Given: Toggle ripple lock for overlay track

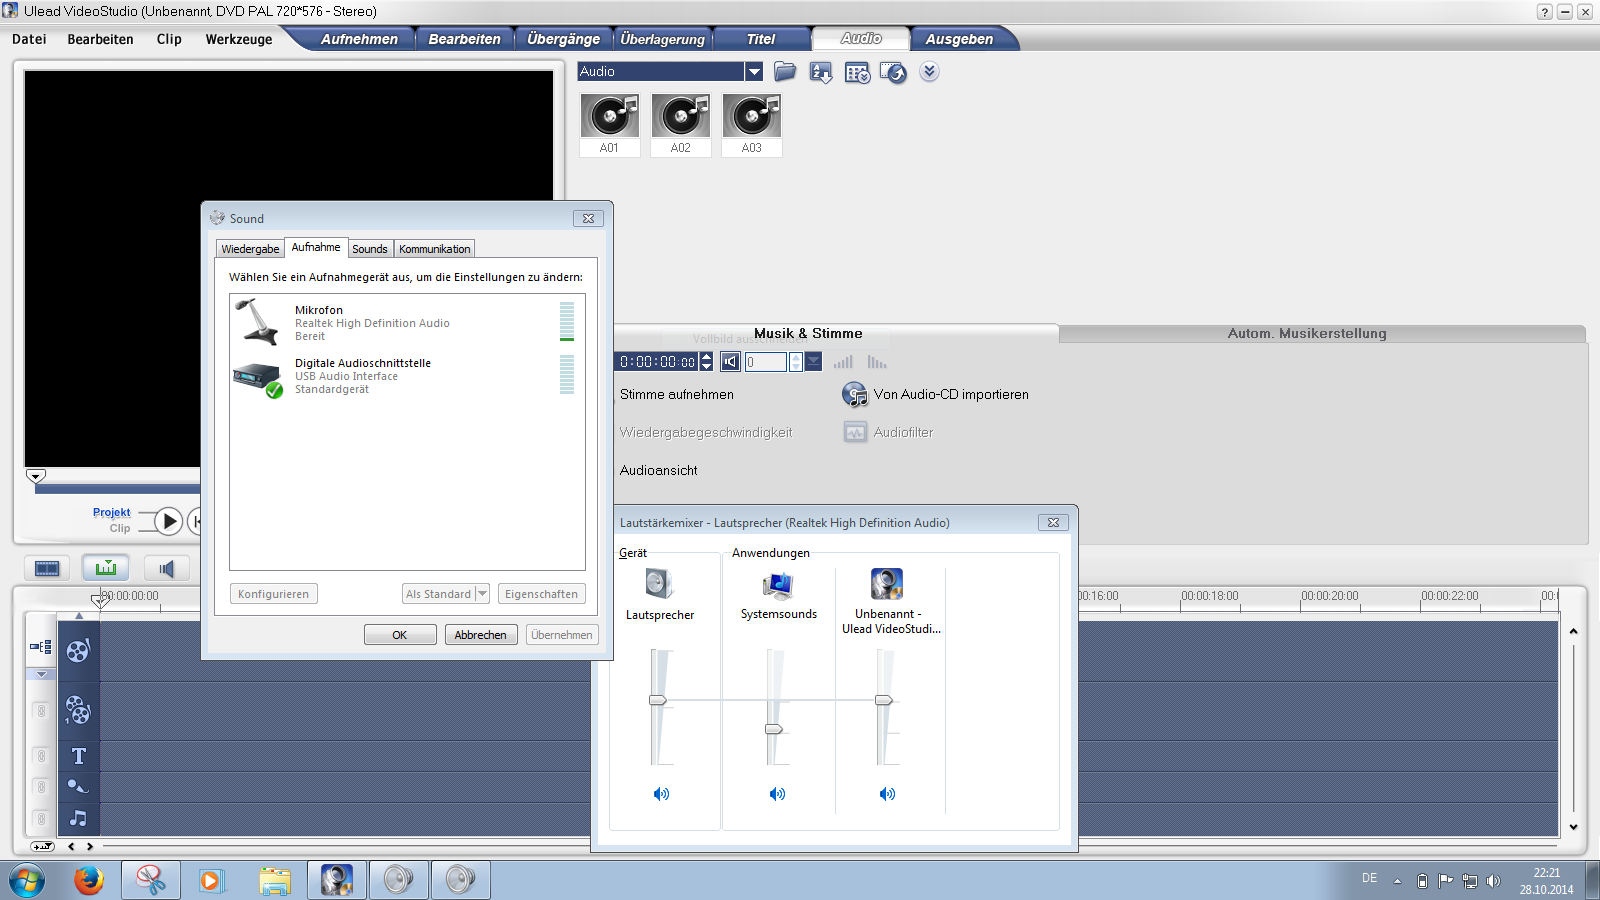Looking at the screenshot, I should tap(41, 711).
